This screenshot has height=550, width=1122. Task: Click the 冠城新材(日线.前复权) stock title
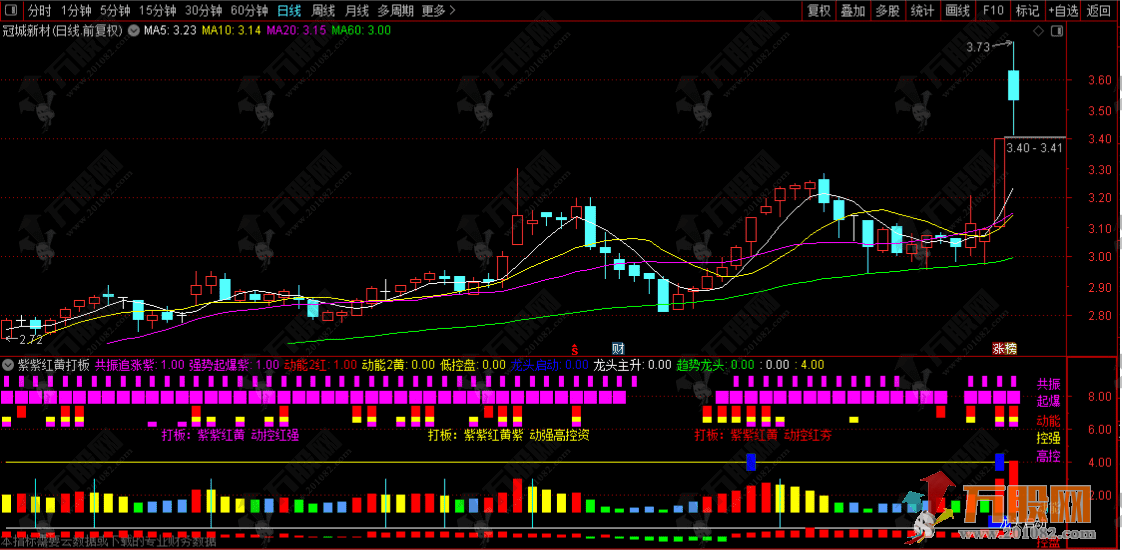62,31
